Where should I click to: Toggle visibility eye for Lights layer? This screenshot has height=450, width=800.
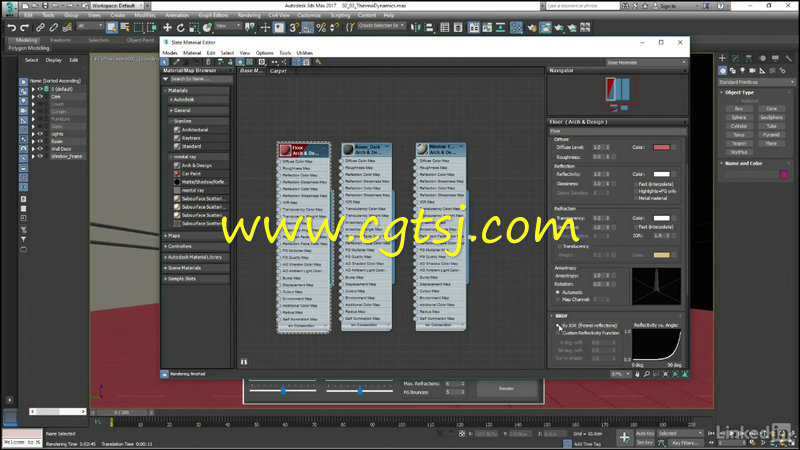click(40, 134)
